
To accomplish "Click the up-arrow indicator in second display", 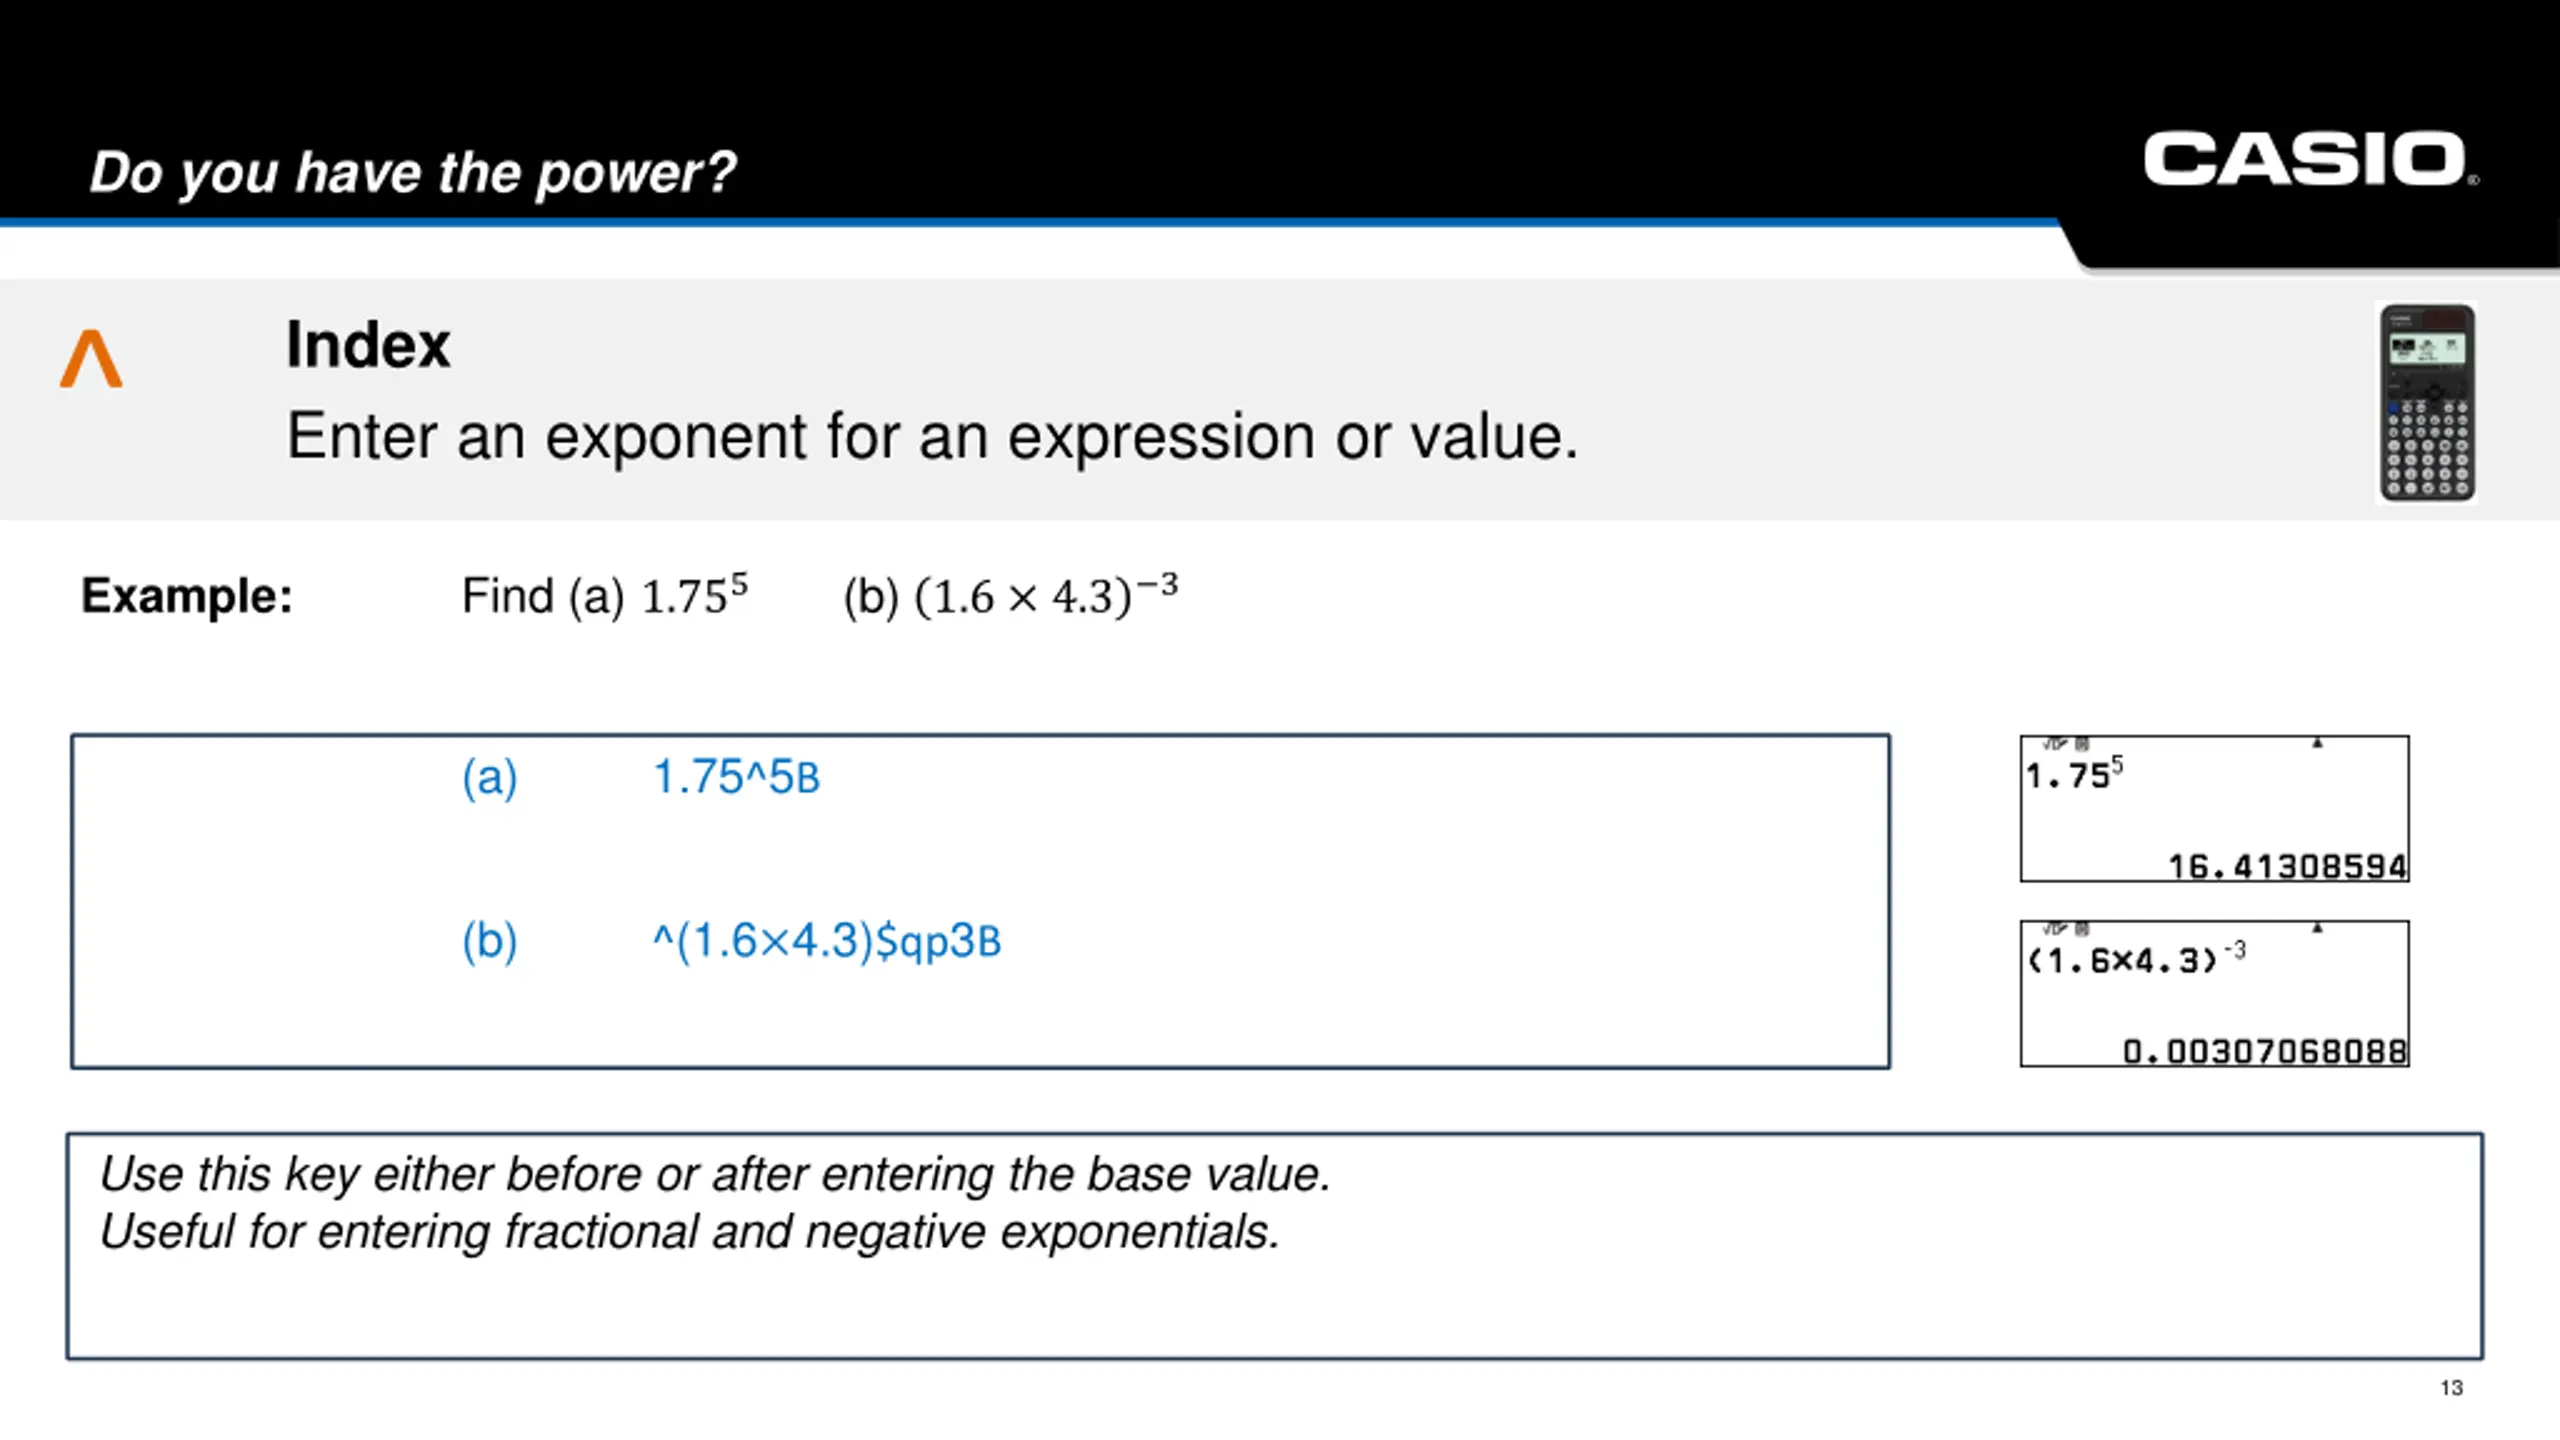I will tap(2316, 928).
